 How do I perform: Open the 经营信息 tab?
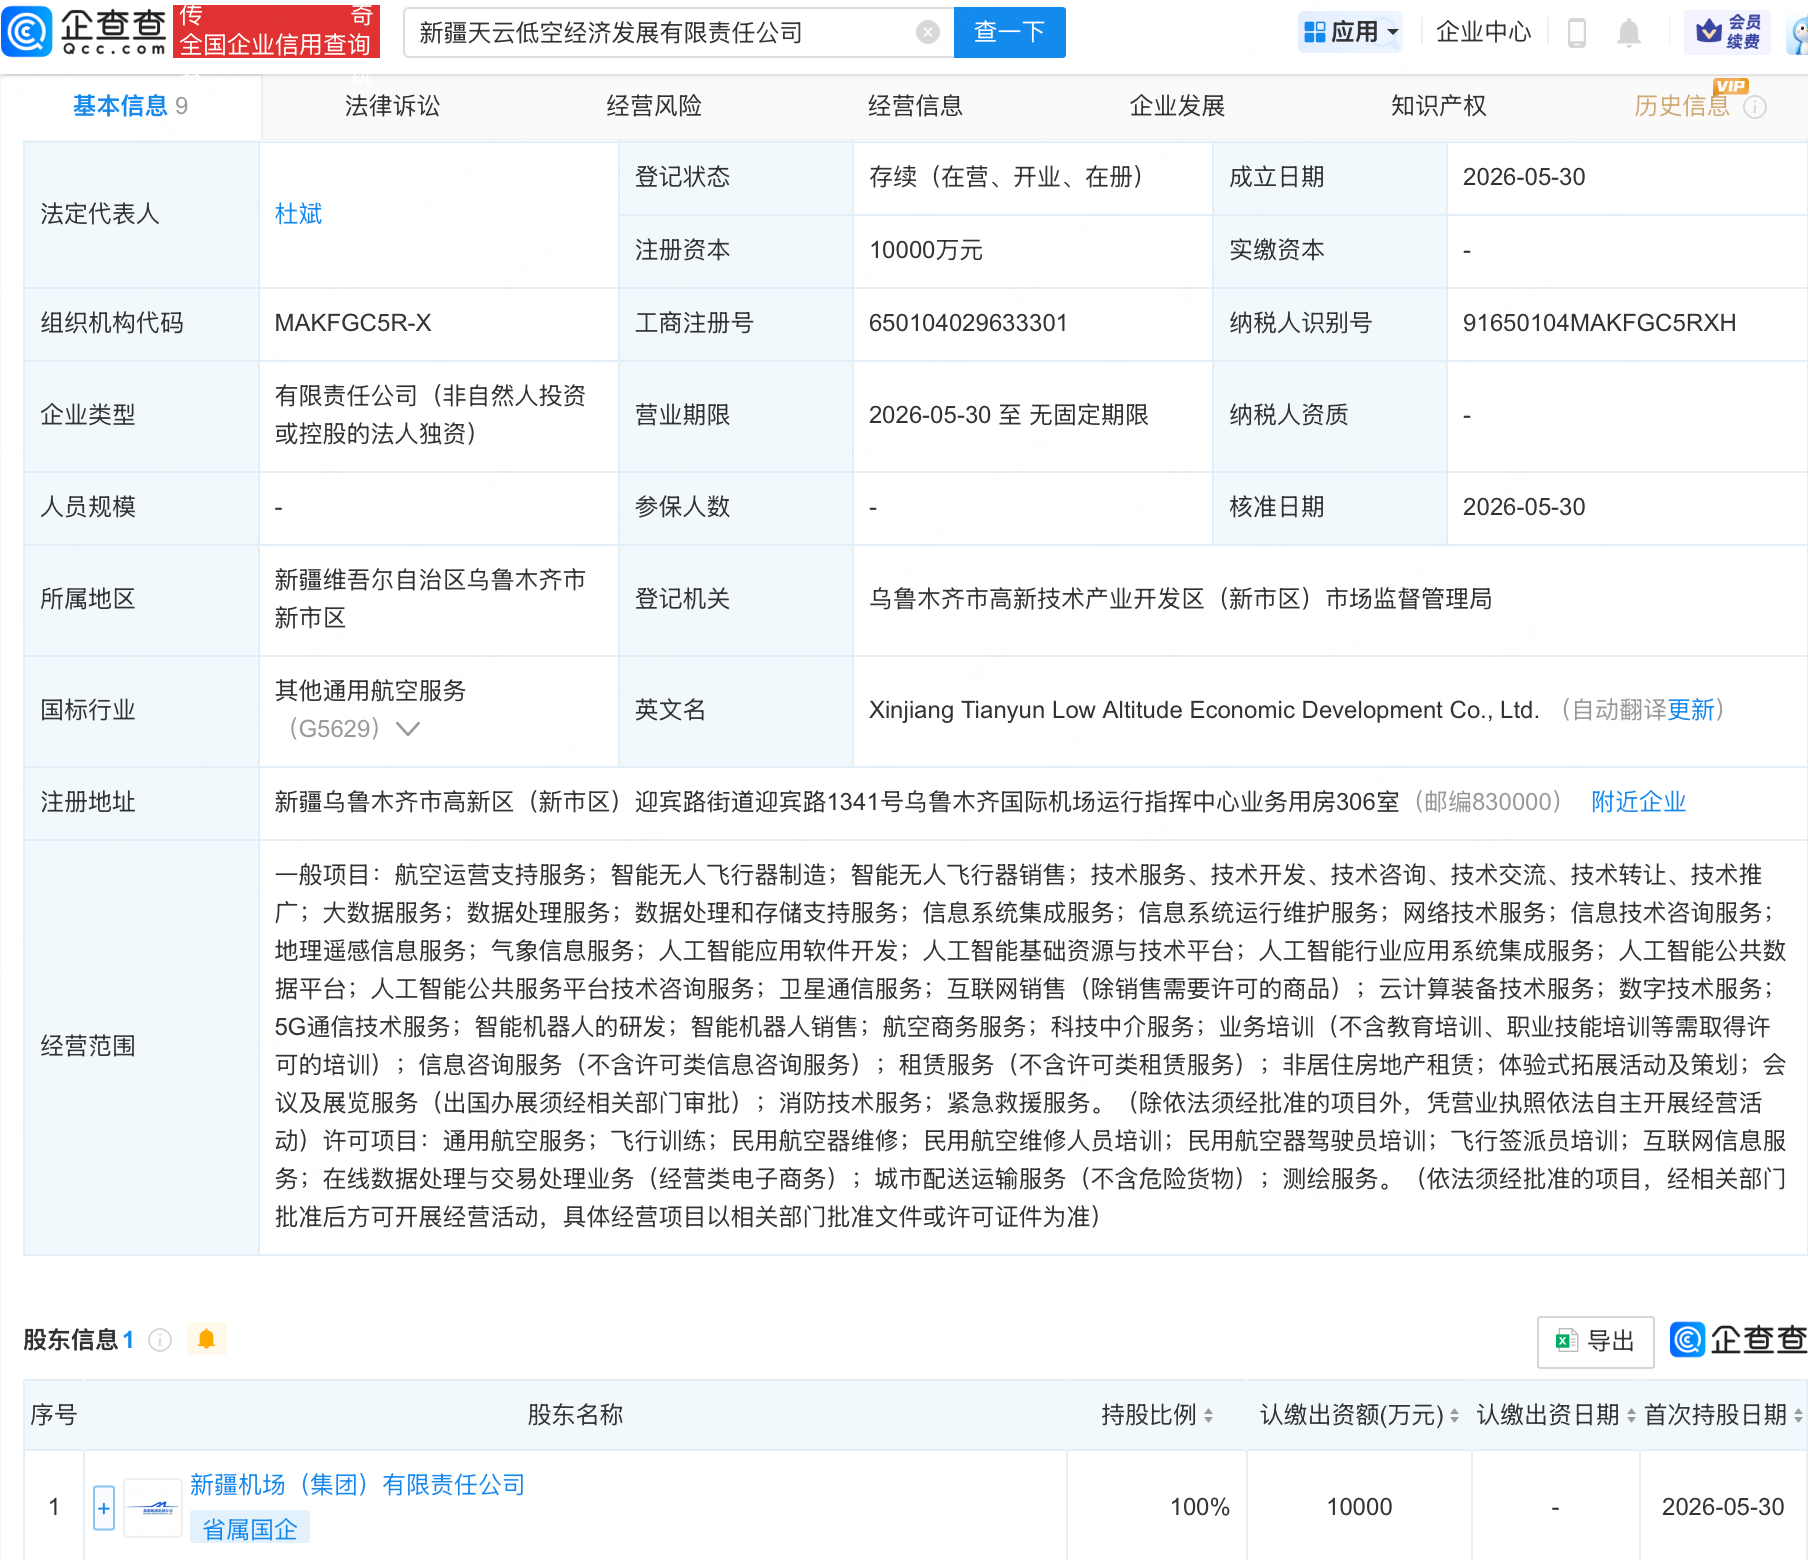(915, 106)
